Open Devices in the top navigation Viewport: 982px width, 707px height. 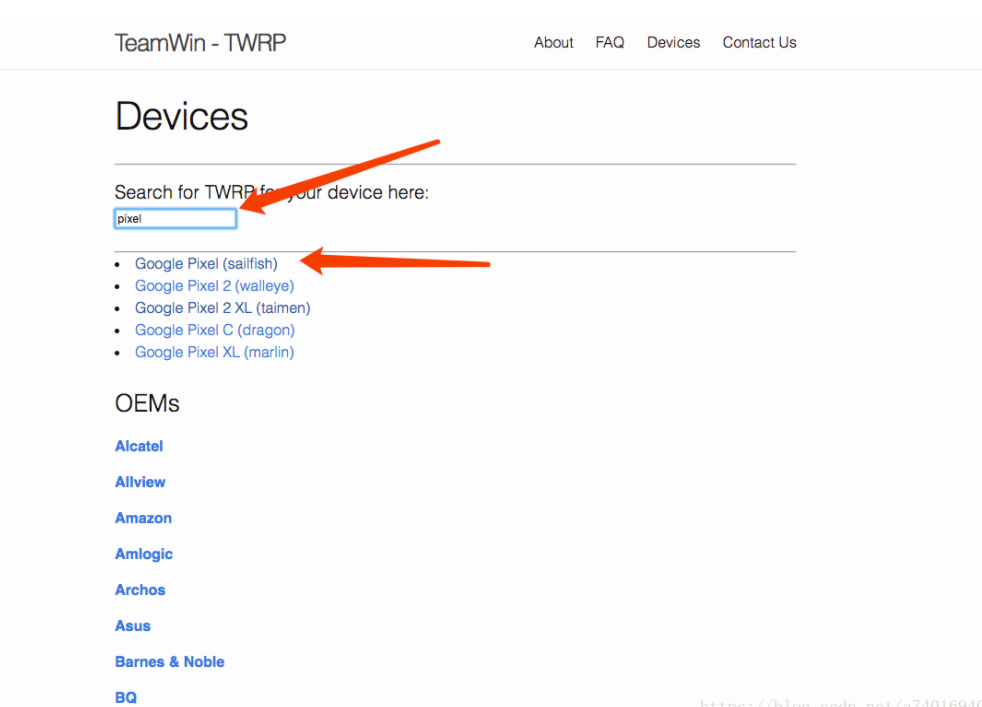(673, 43)
